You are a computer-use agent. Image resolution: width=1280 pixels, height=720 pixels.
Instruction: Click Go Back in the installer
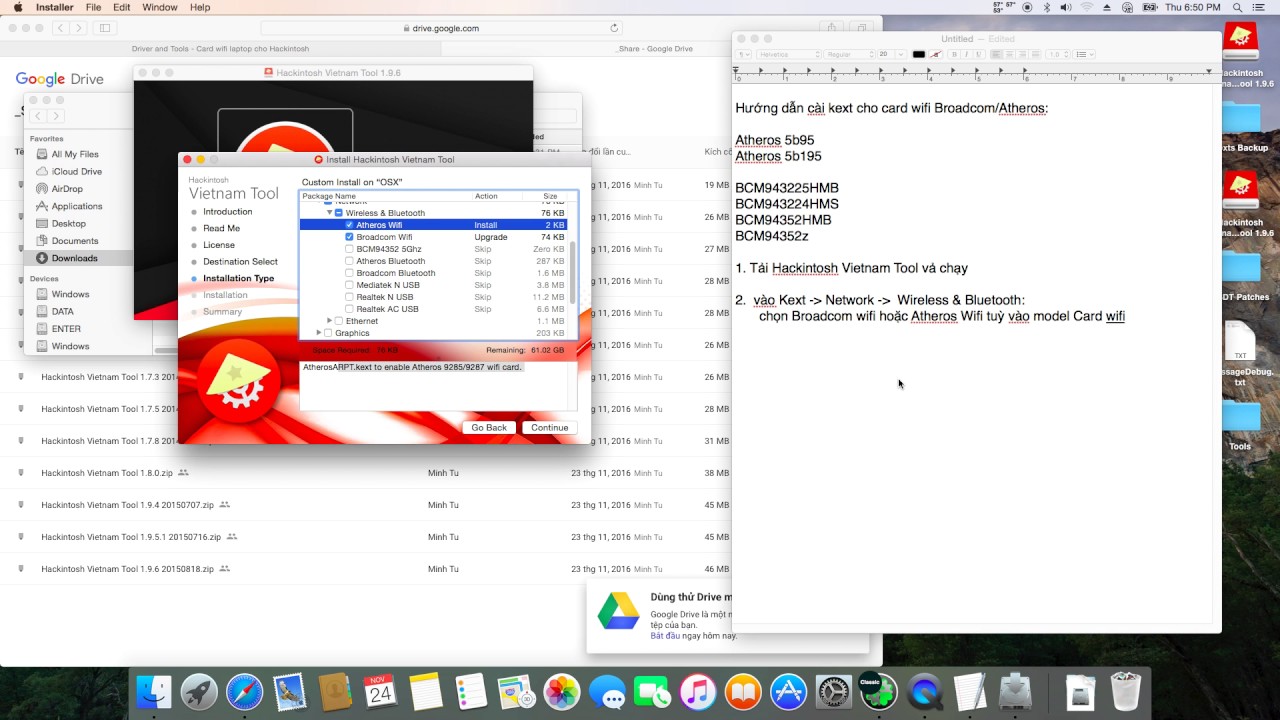click(x=489, y=427)
